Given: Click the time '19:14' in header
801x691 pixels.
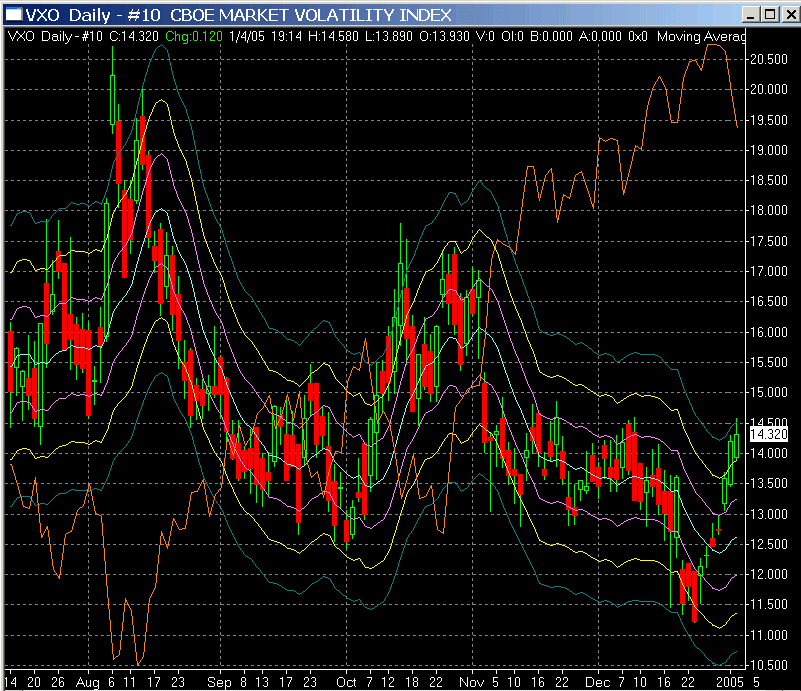Looking at the screenshot, I should [286, 36].
